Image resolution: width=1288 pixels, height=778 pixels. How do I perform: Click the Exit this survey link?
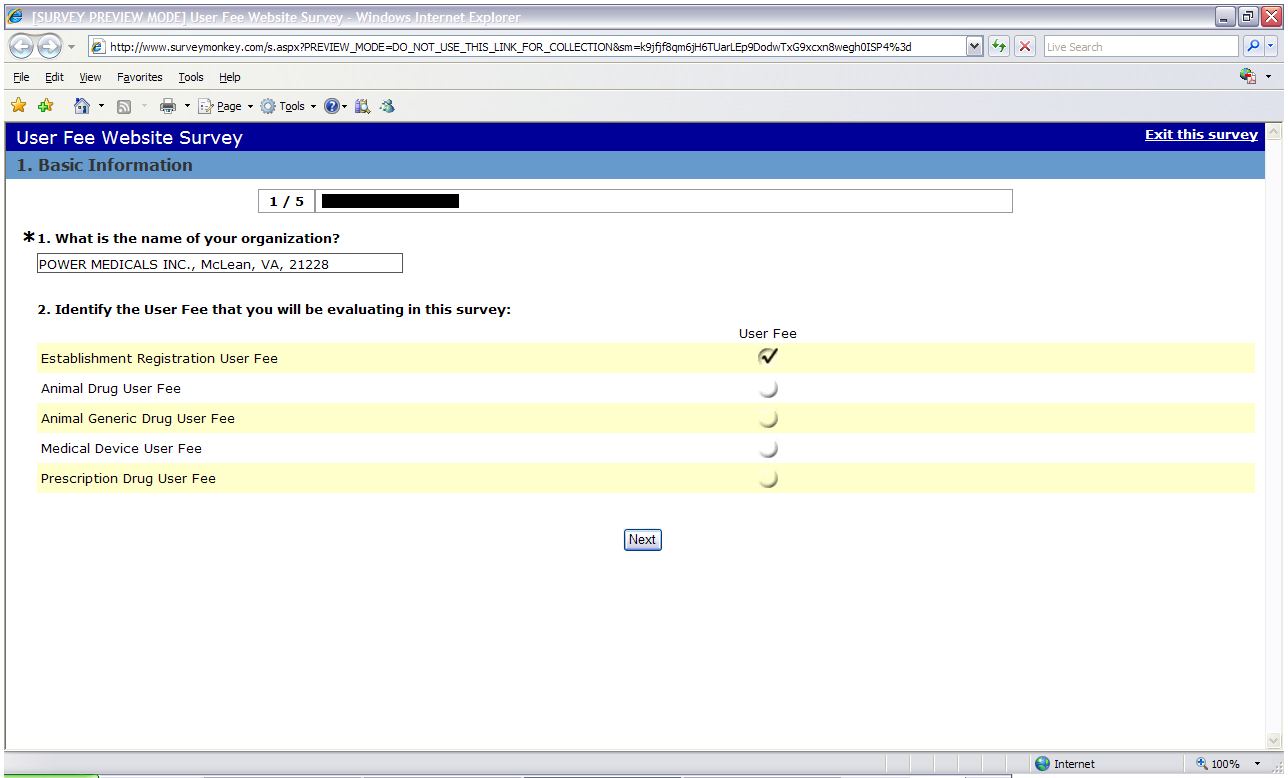click(x=1201, y=135)
